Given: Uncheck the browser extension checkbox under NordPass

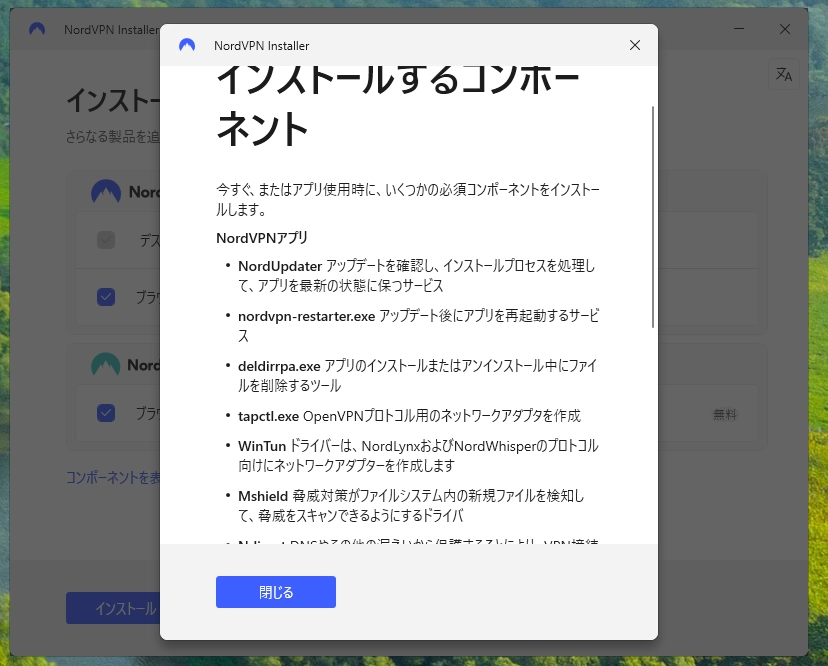Looking at the screenshot, I should 106,412.
